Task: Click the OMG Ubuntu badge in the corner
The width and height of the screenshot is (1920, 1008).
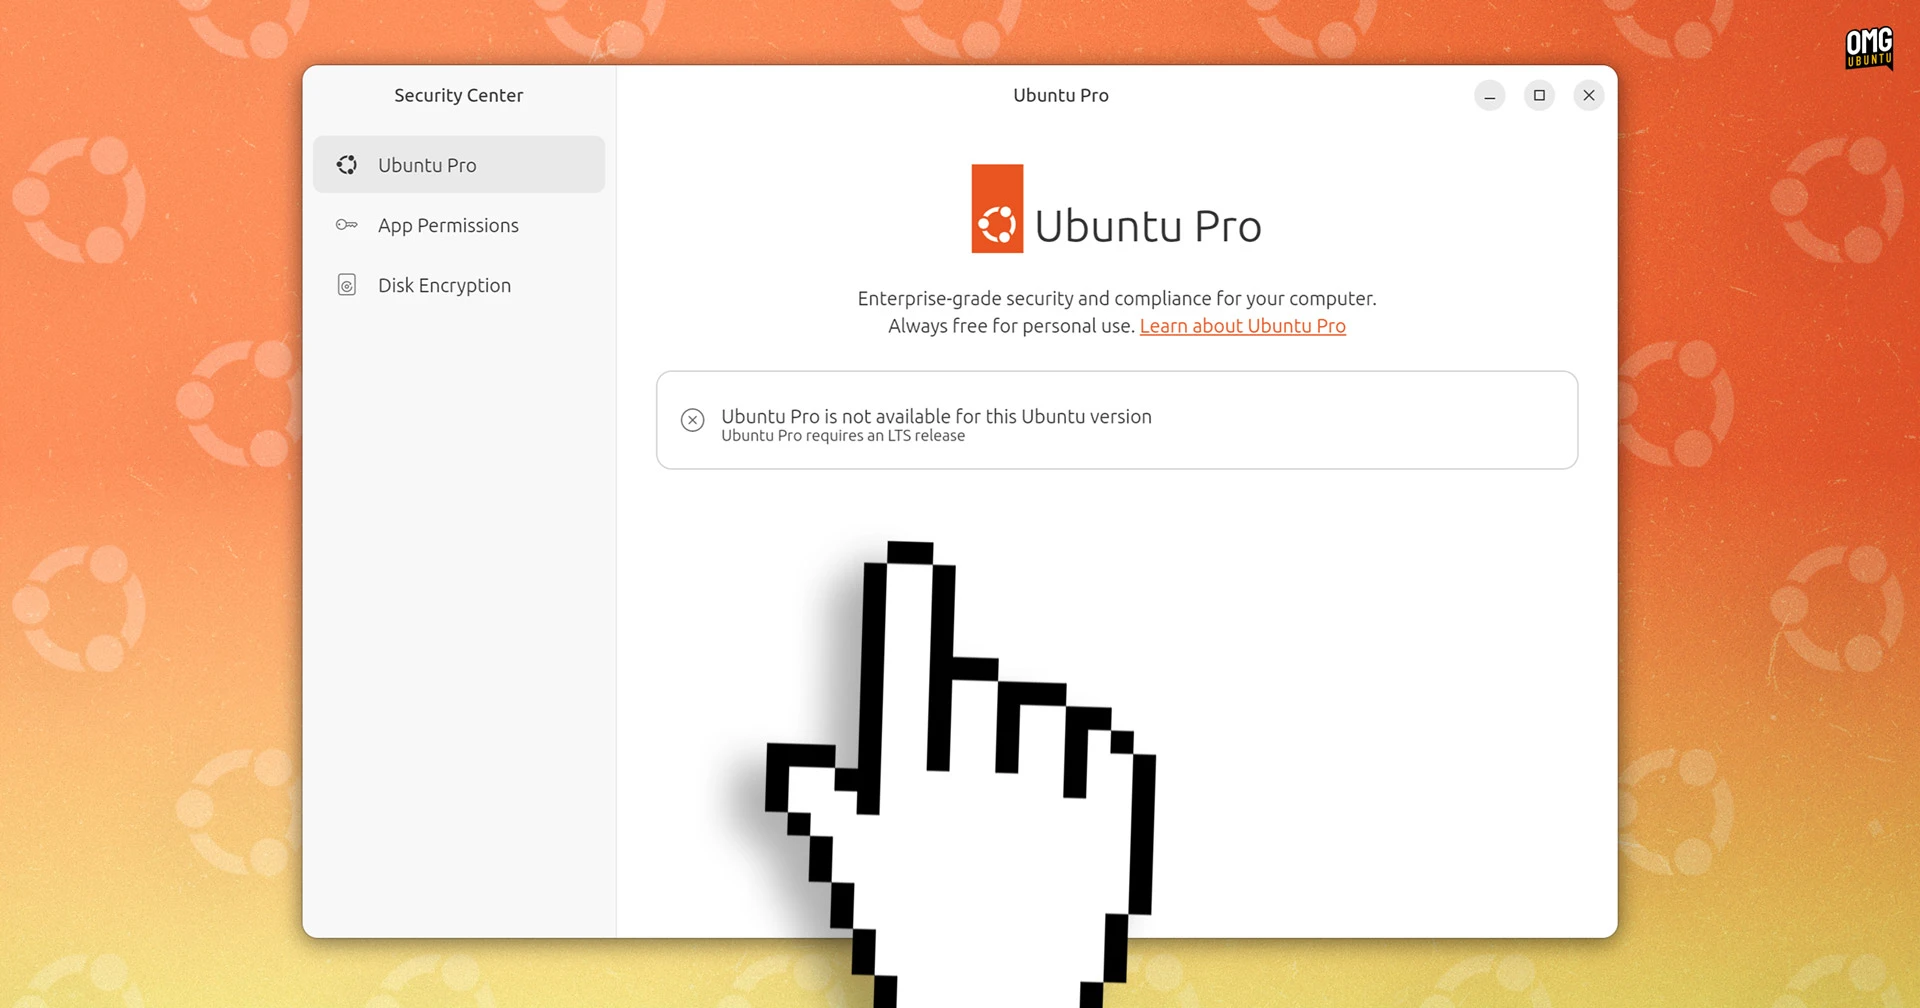Action: coord(1868,48)
